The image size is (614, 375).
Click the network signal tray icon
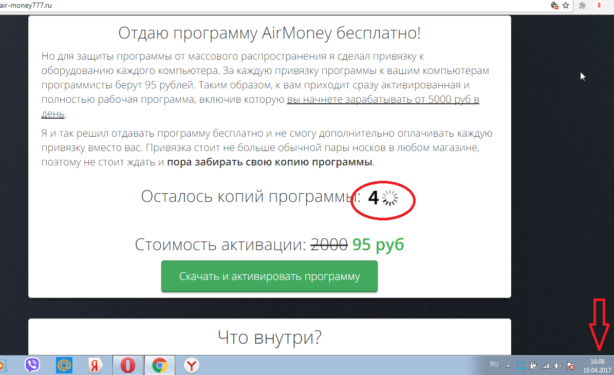(545, 366)
